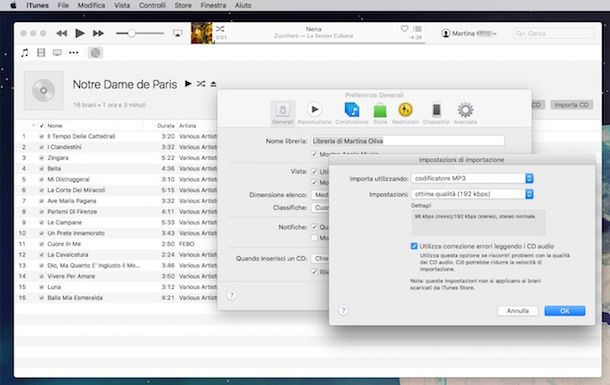Toggle the unchecked Notifiche checkbox
This screenshot has height=385, width=610.
click(x=314, y=238)
